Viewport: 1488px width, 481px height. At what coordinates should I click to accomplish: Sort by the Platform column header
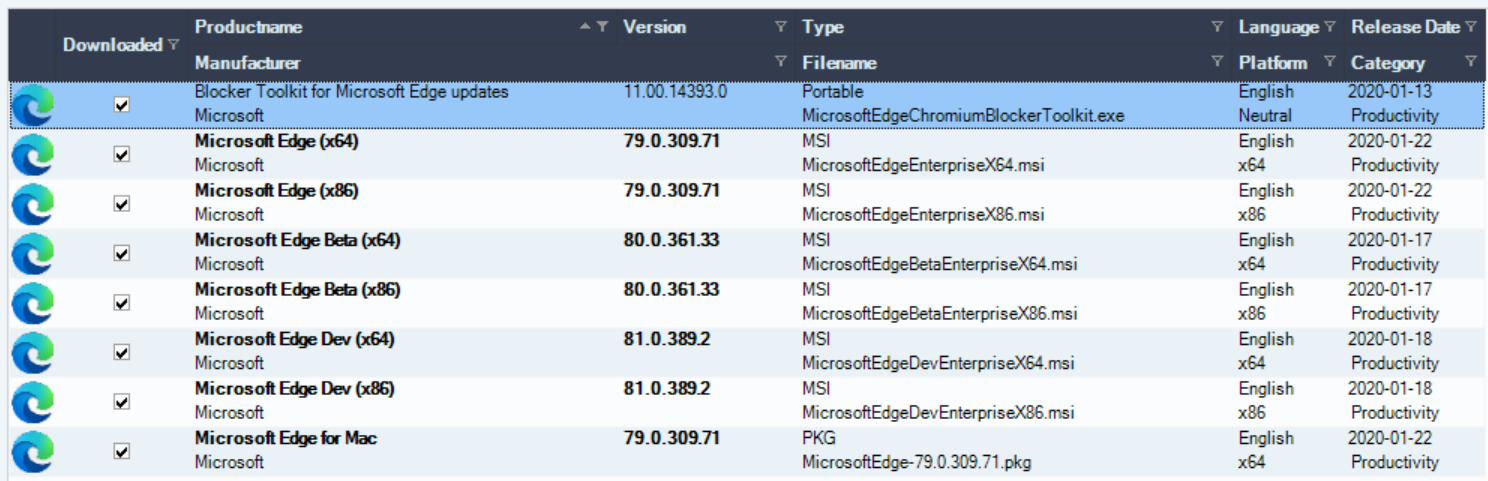[1273, 62]
